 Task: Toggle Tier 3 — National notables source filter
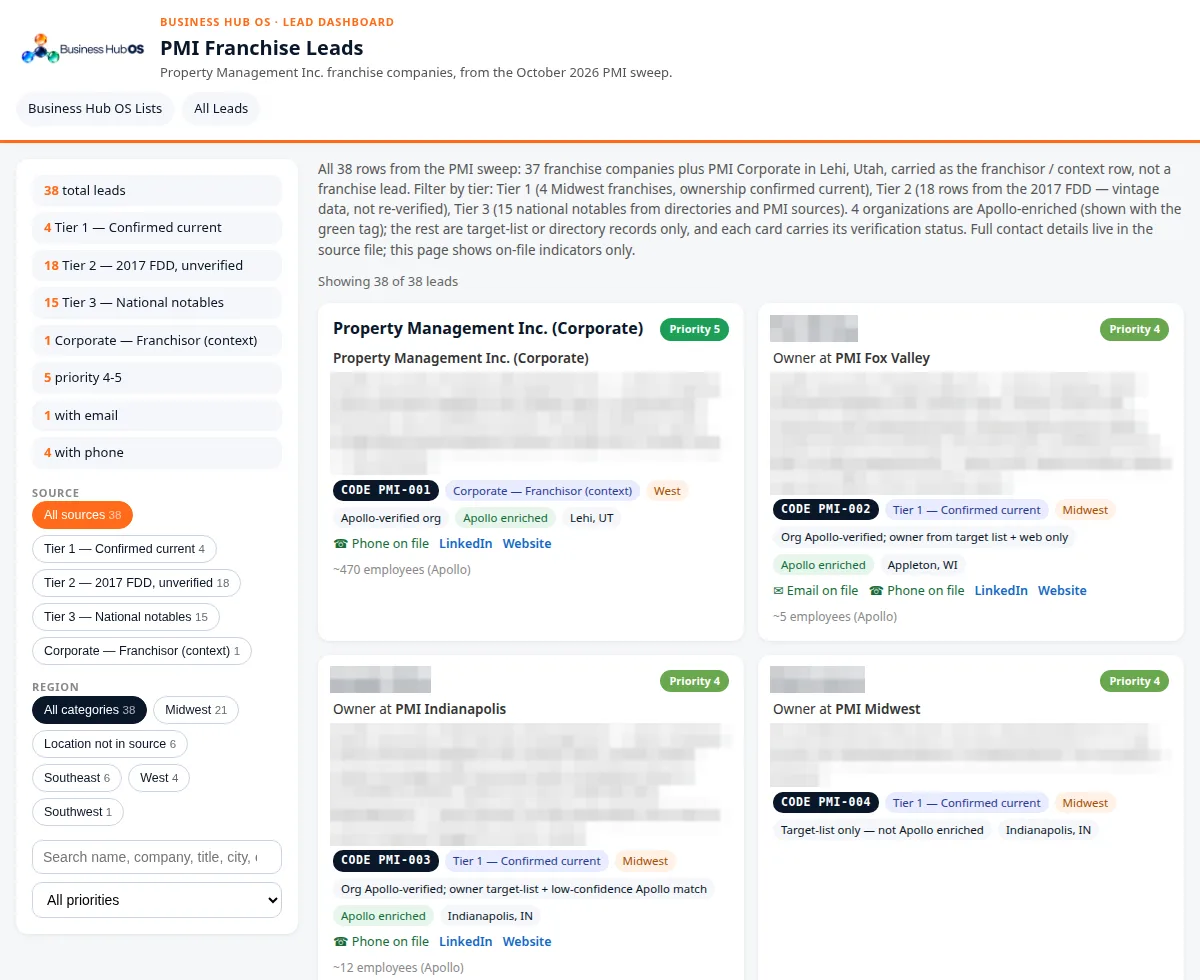click(126, 617)
